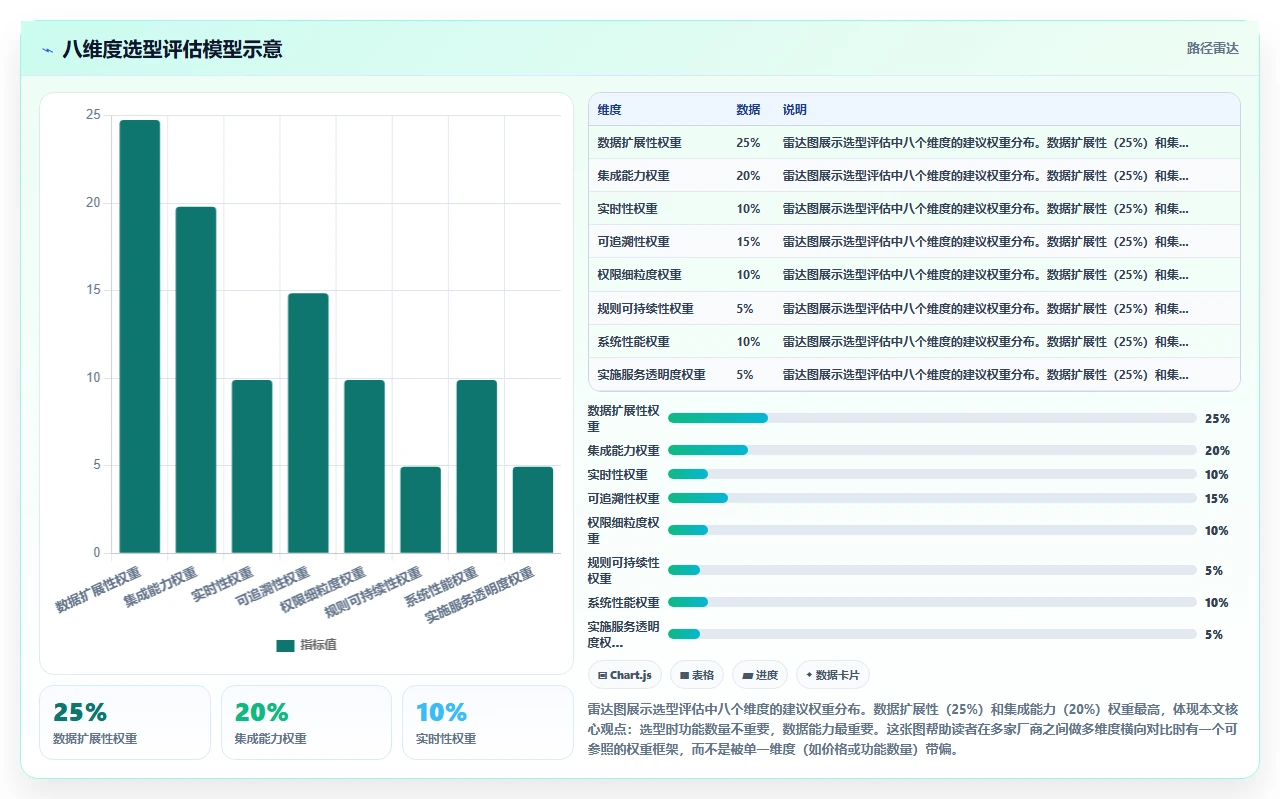This screenshot has width=1280, height=799.
Task: Click the Chart.js chip icon
Action: (602, 676)
